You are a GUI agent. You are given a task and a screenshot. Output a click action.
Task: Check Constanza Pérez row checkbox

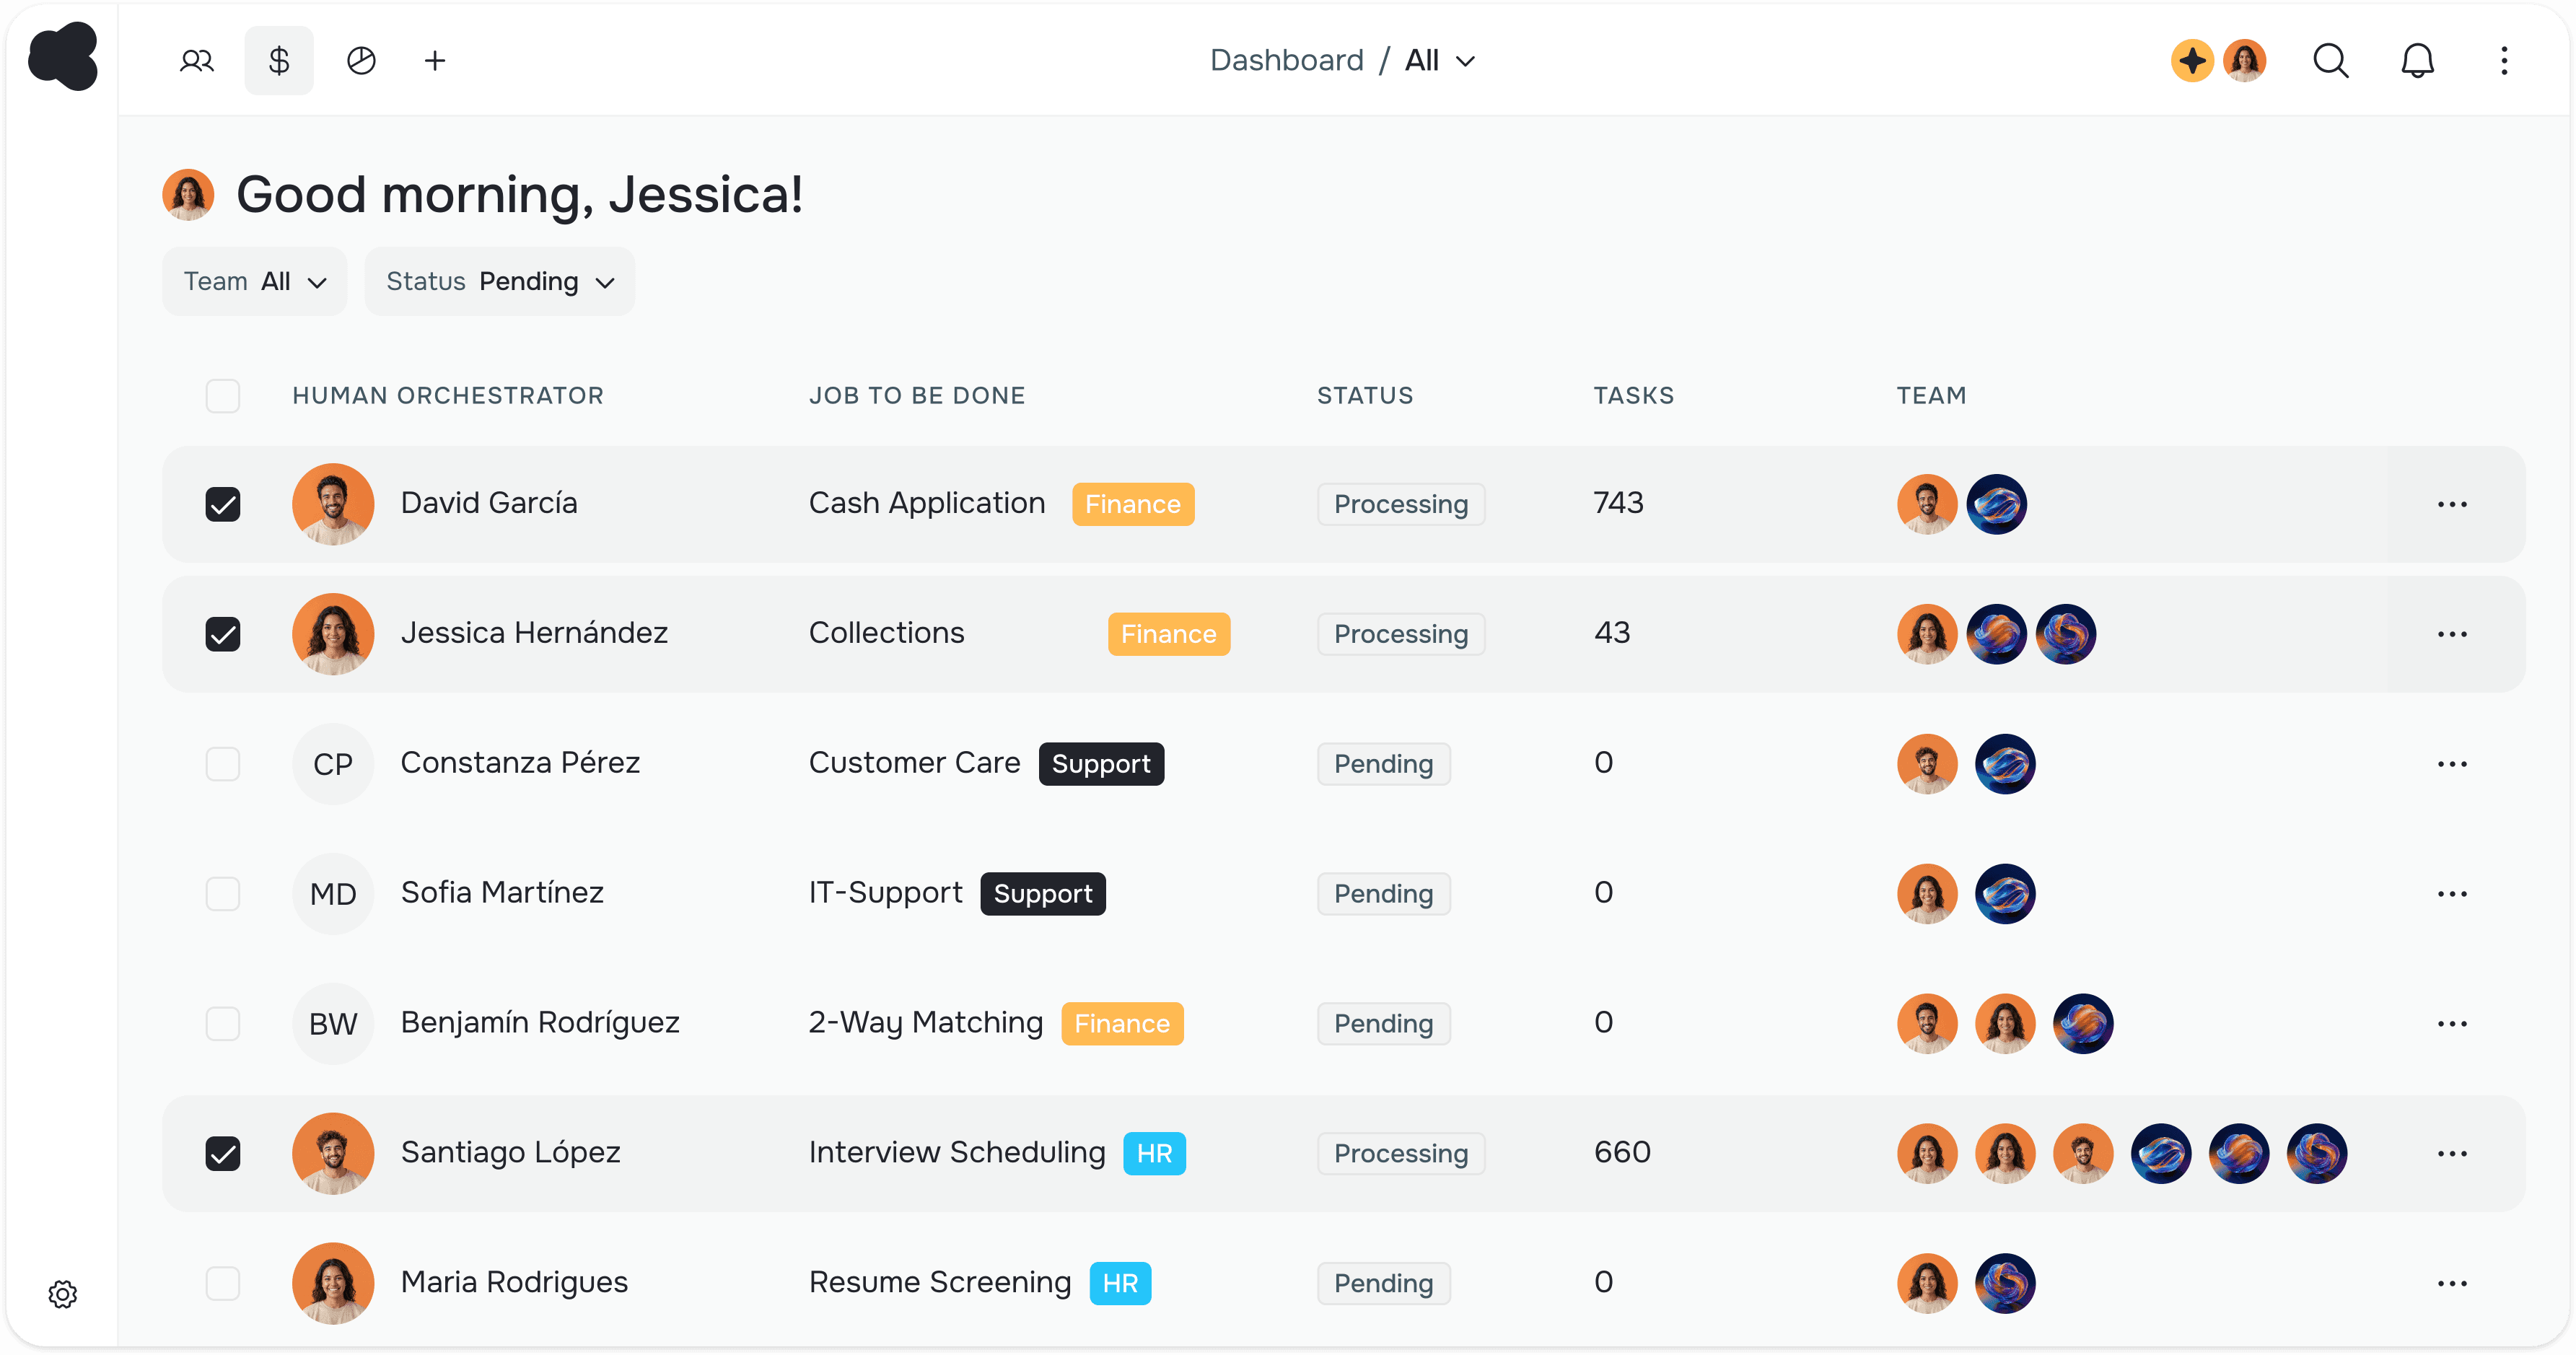[x=223, y=764]
